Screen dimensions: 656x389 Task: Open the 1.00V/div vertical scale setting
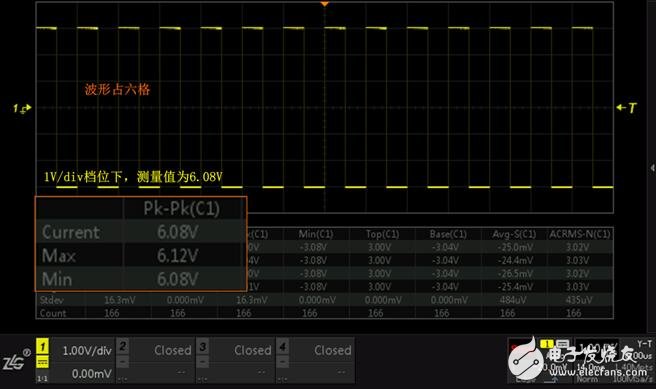coord(87,351)
